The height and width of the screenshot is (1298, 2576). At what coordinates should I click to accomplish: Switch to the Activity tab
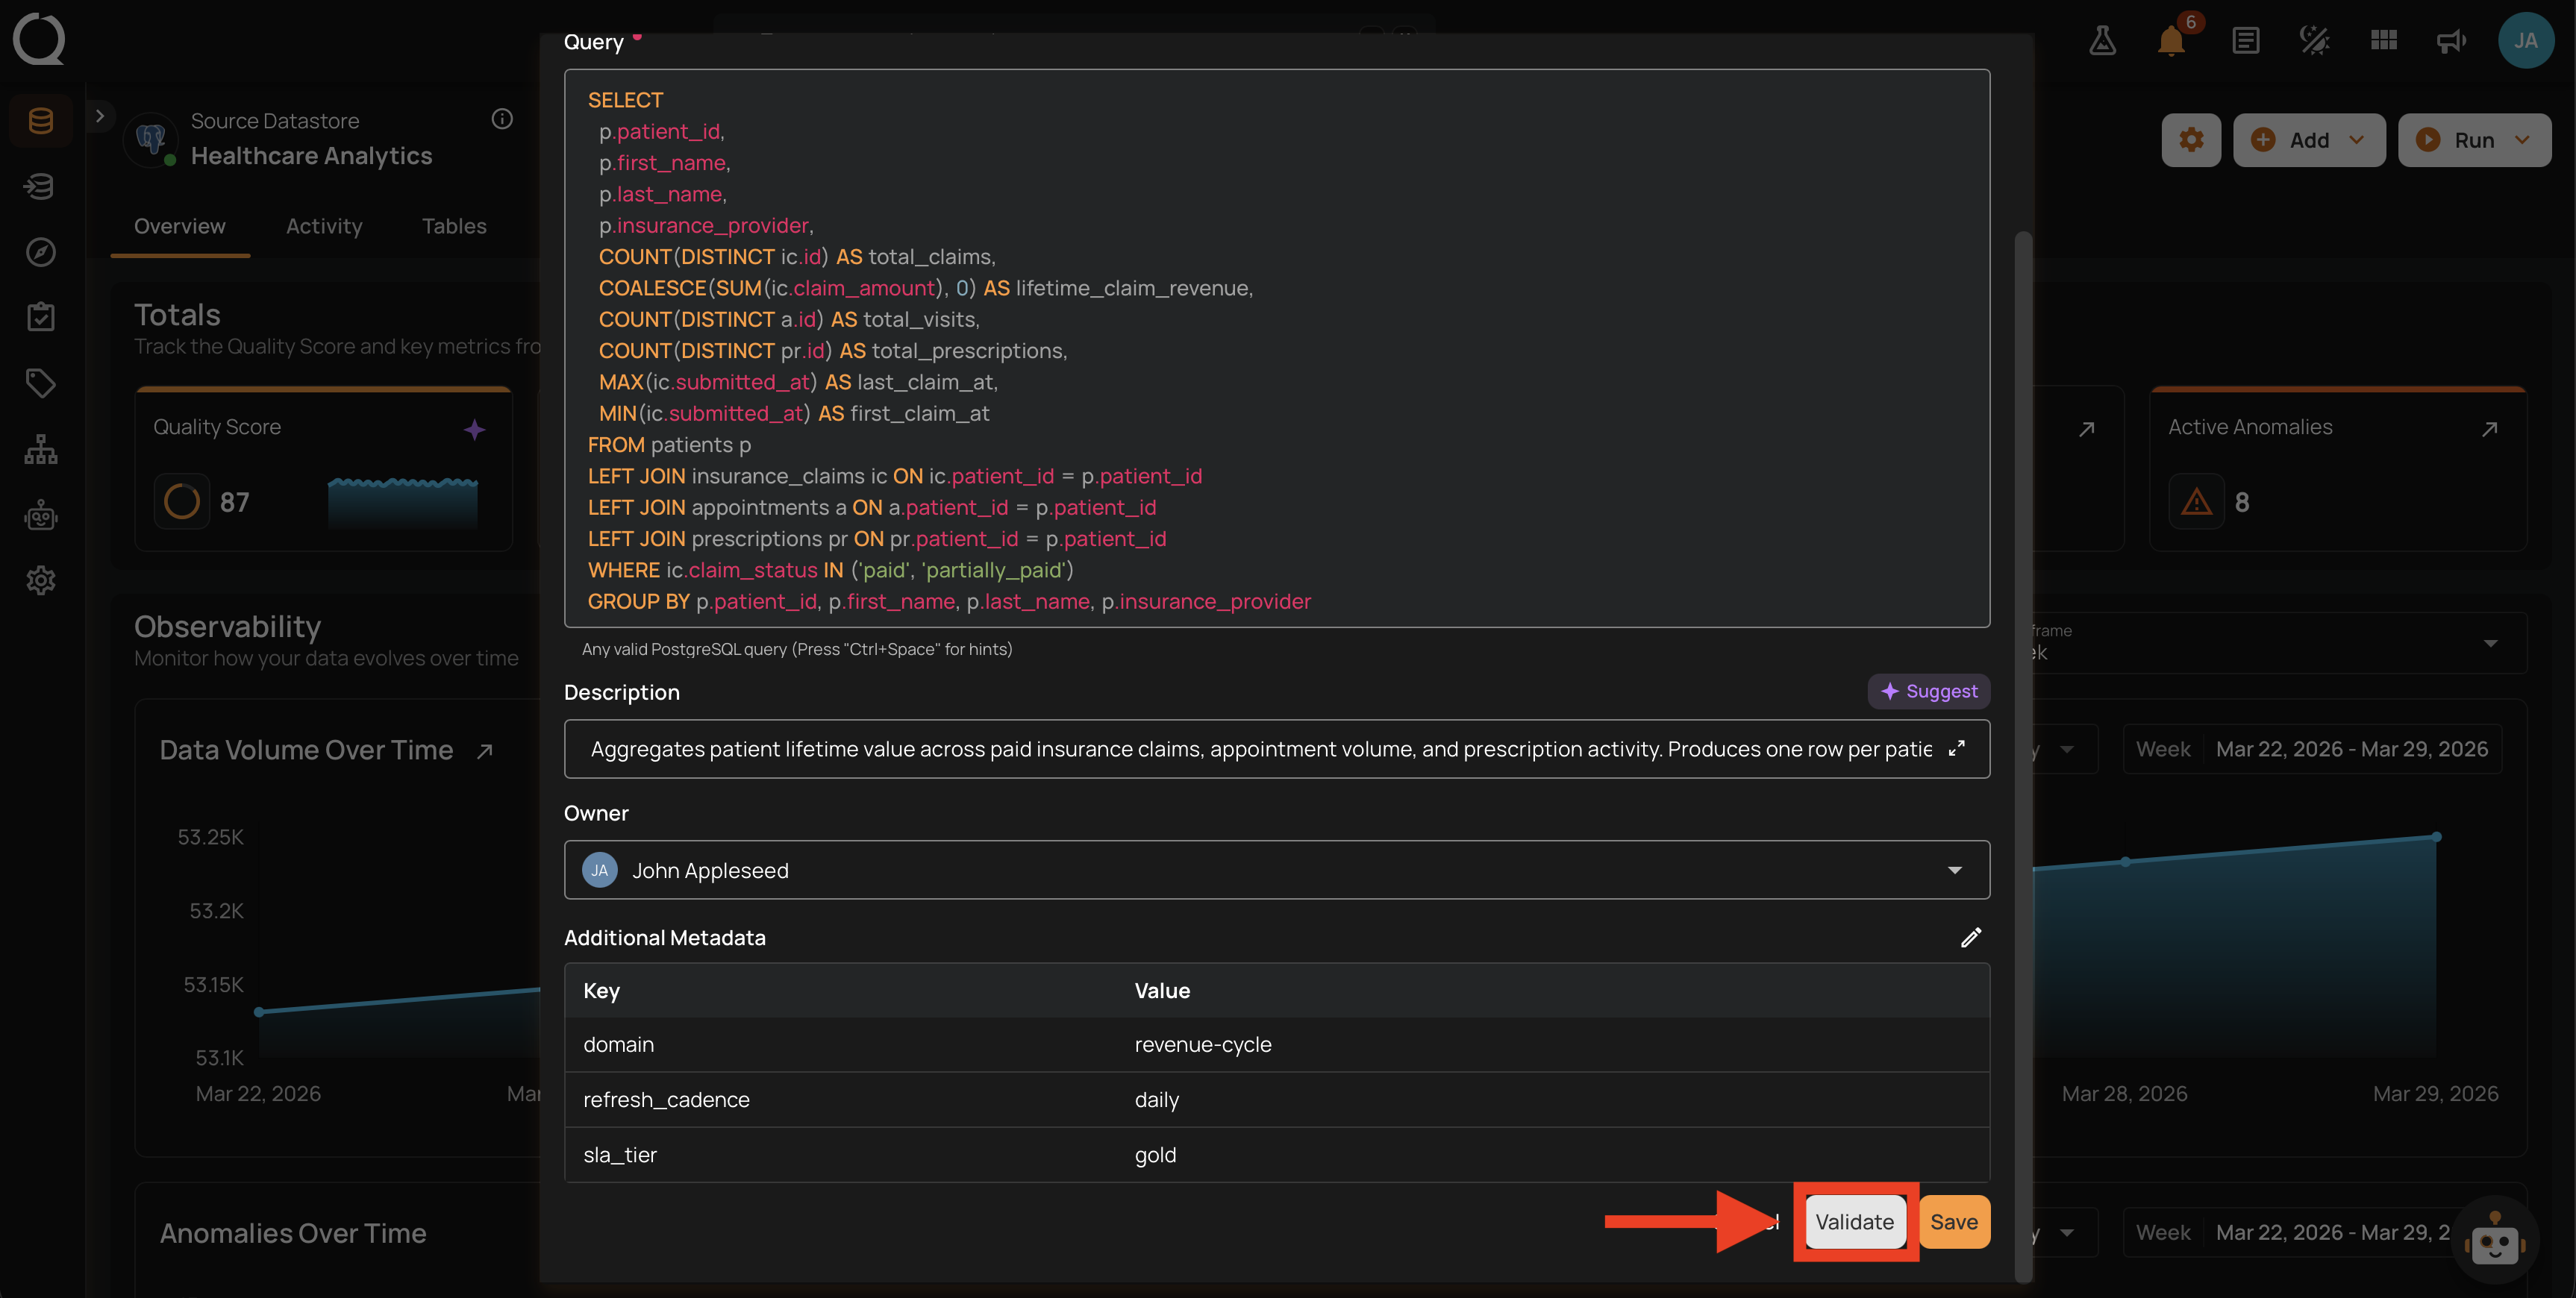324,226
